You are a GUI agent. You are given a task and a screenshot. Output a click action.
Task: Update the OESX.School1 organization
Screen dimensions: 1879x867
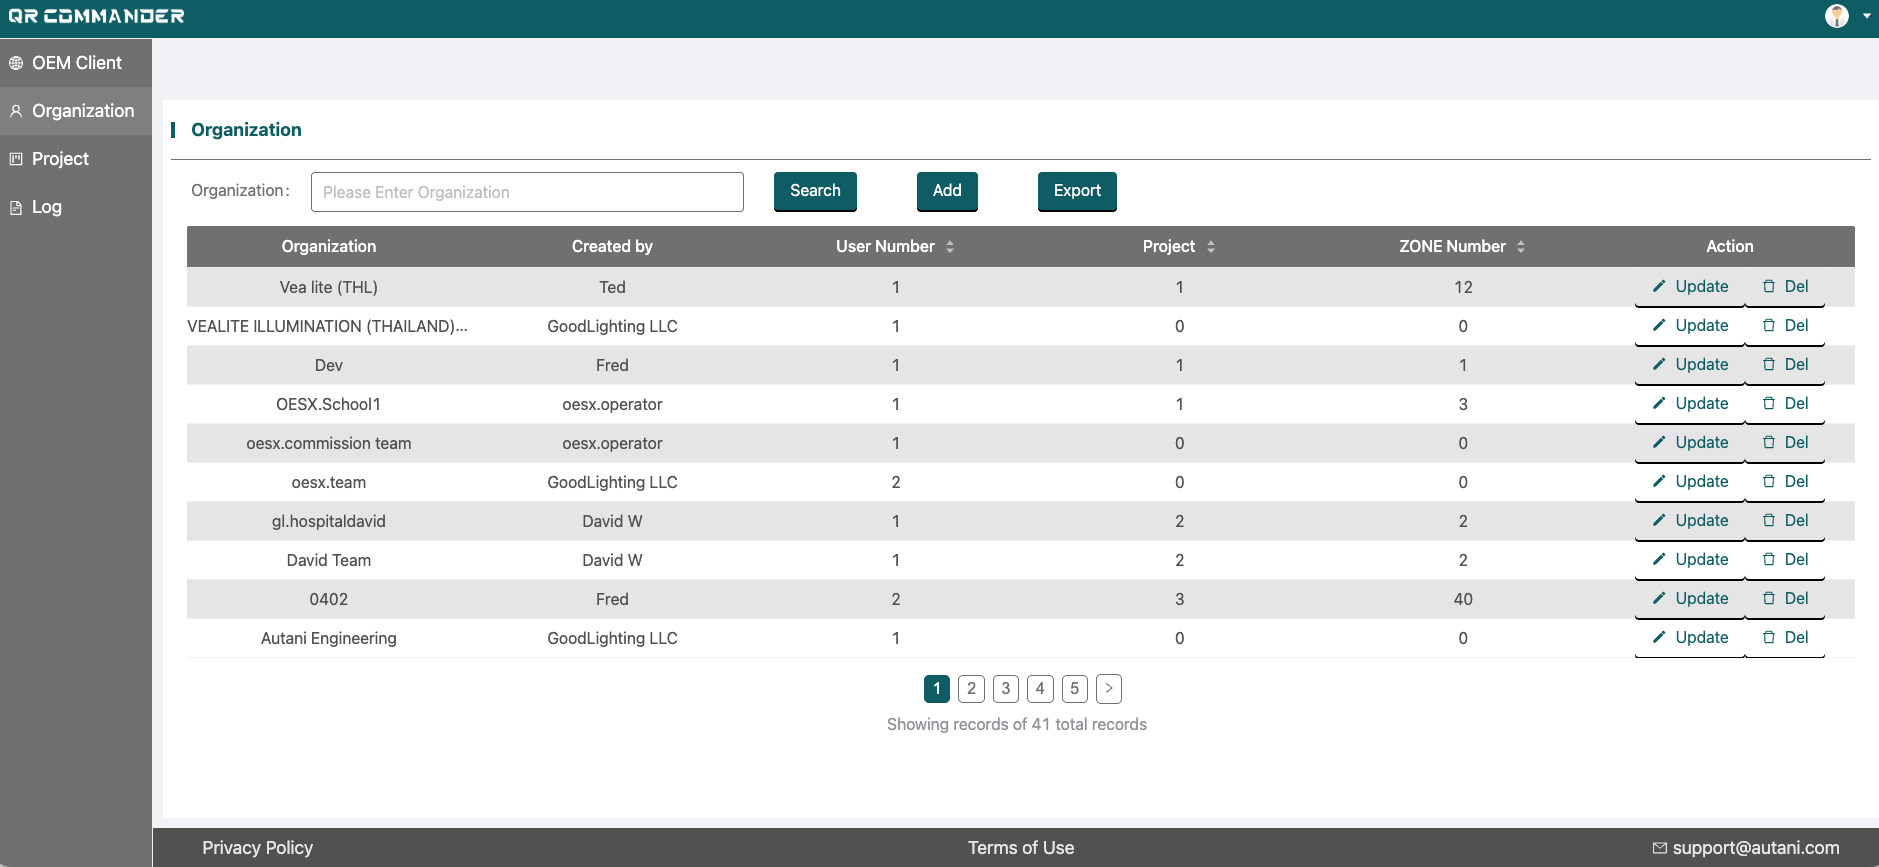pos(1690,404)
